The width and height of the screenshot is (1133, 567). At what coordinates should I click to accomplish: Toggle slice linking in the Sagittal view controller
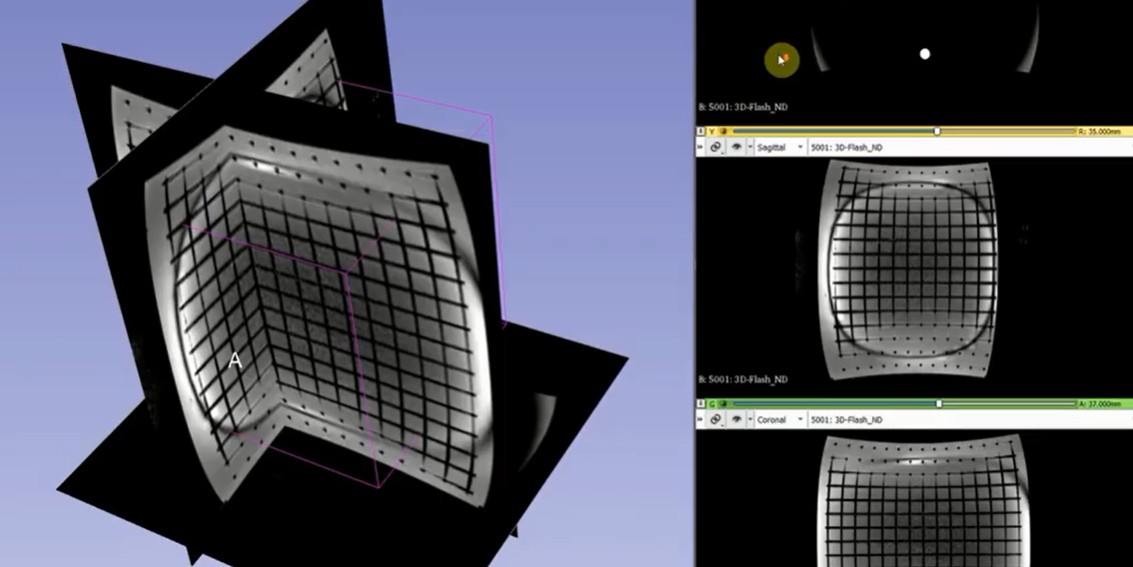[x=717, y=147]
